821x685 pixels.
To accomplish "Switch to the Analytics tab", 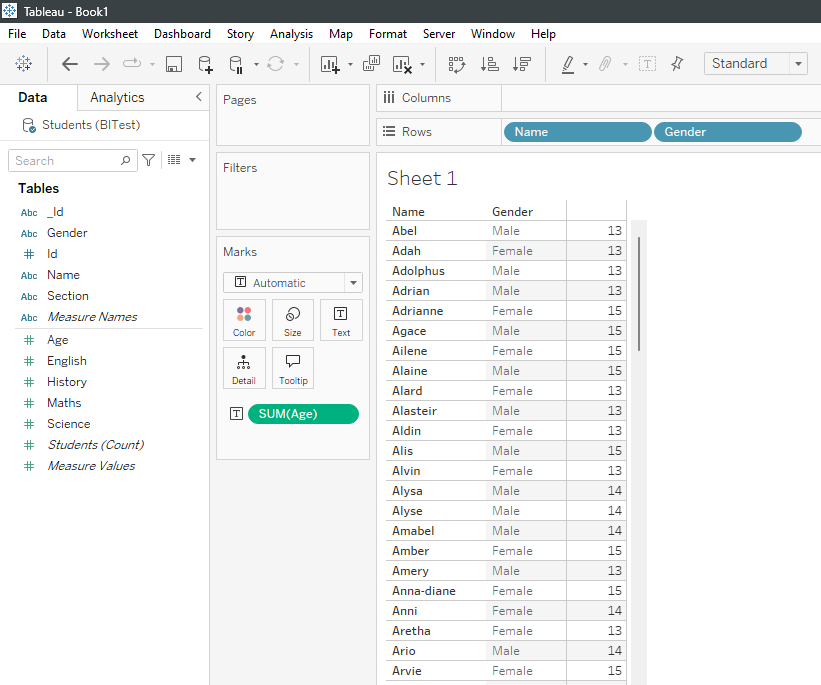I will (x=117, y=97).
